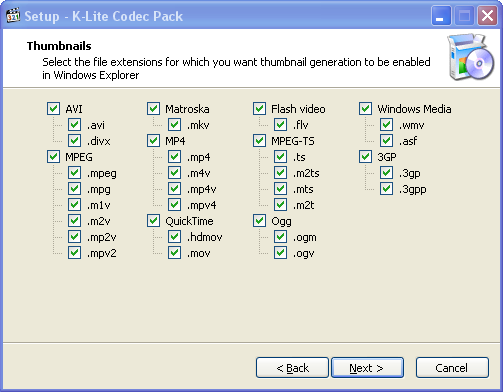503x392 pixels.
Task: Uncheck the MPEG-TS group checkbox
Action: coord(259,141)
